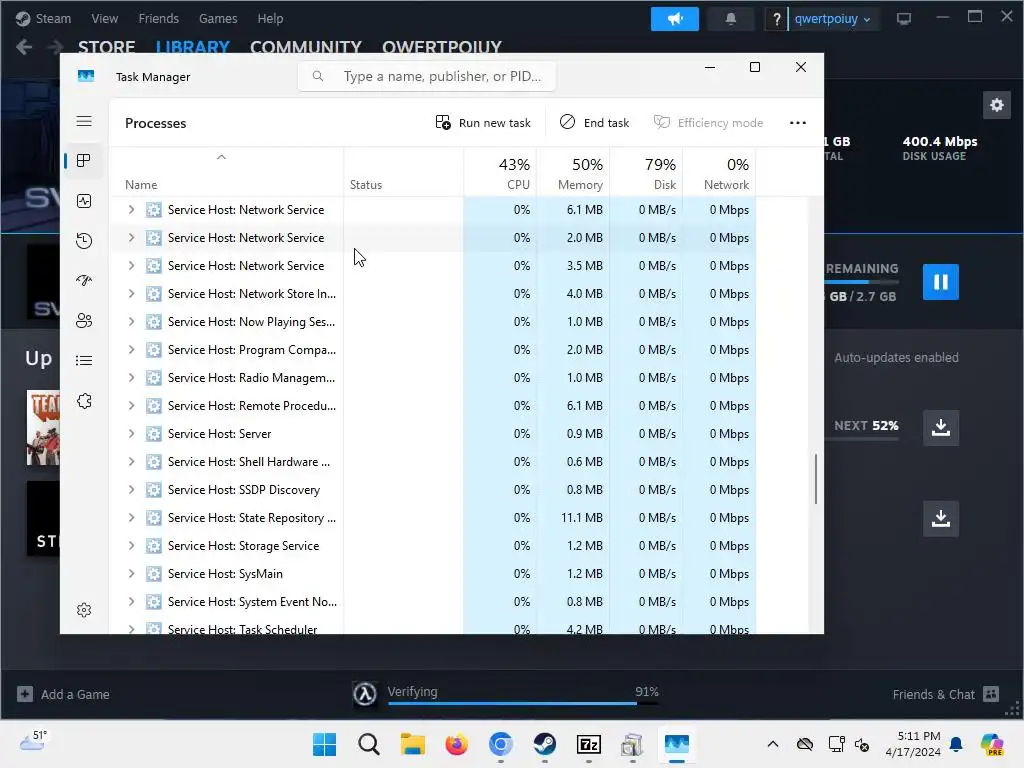Open Steam menu in menu bar
Image resolution: width=1024 pixels, height=768 pixels.
click(53, 19)
